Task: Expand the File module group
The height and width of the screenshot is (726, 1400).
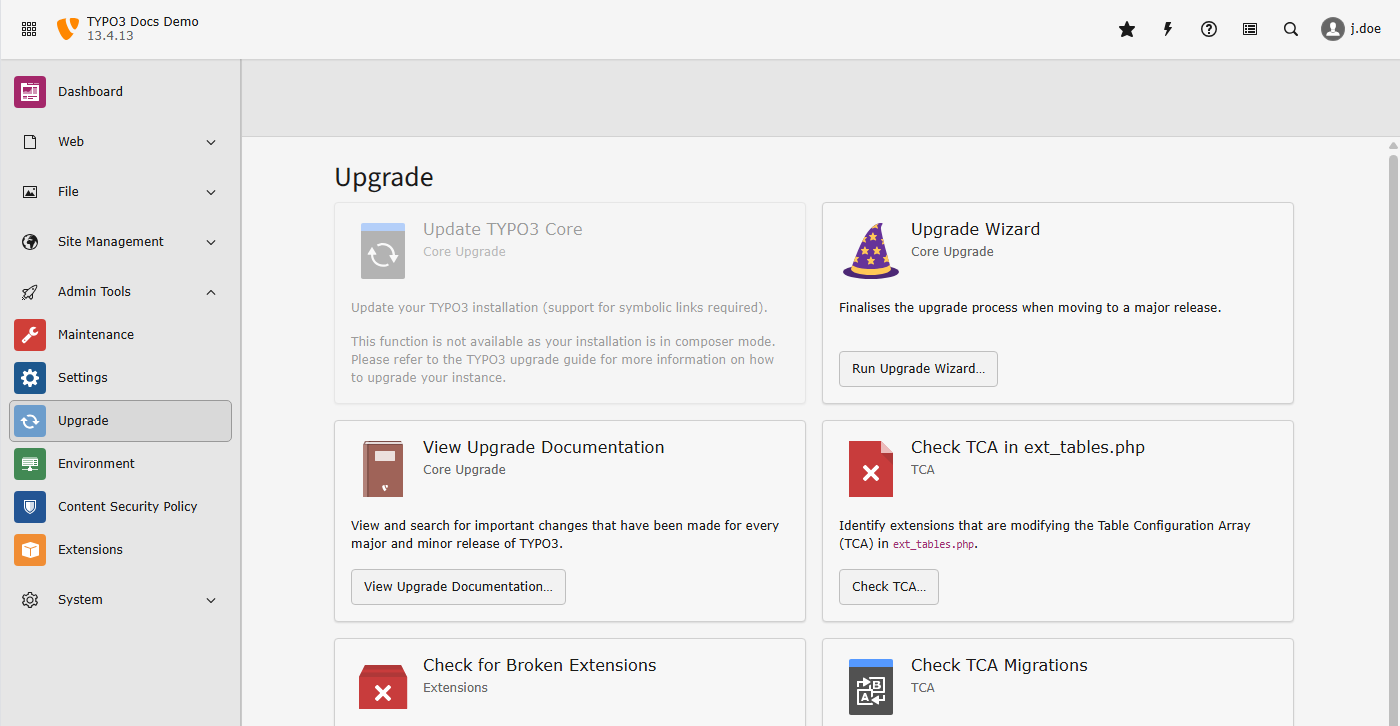Action: 121,192
